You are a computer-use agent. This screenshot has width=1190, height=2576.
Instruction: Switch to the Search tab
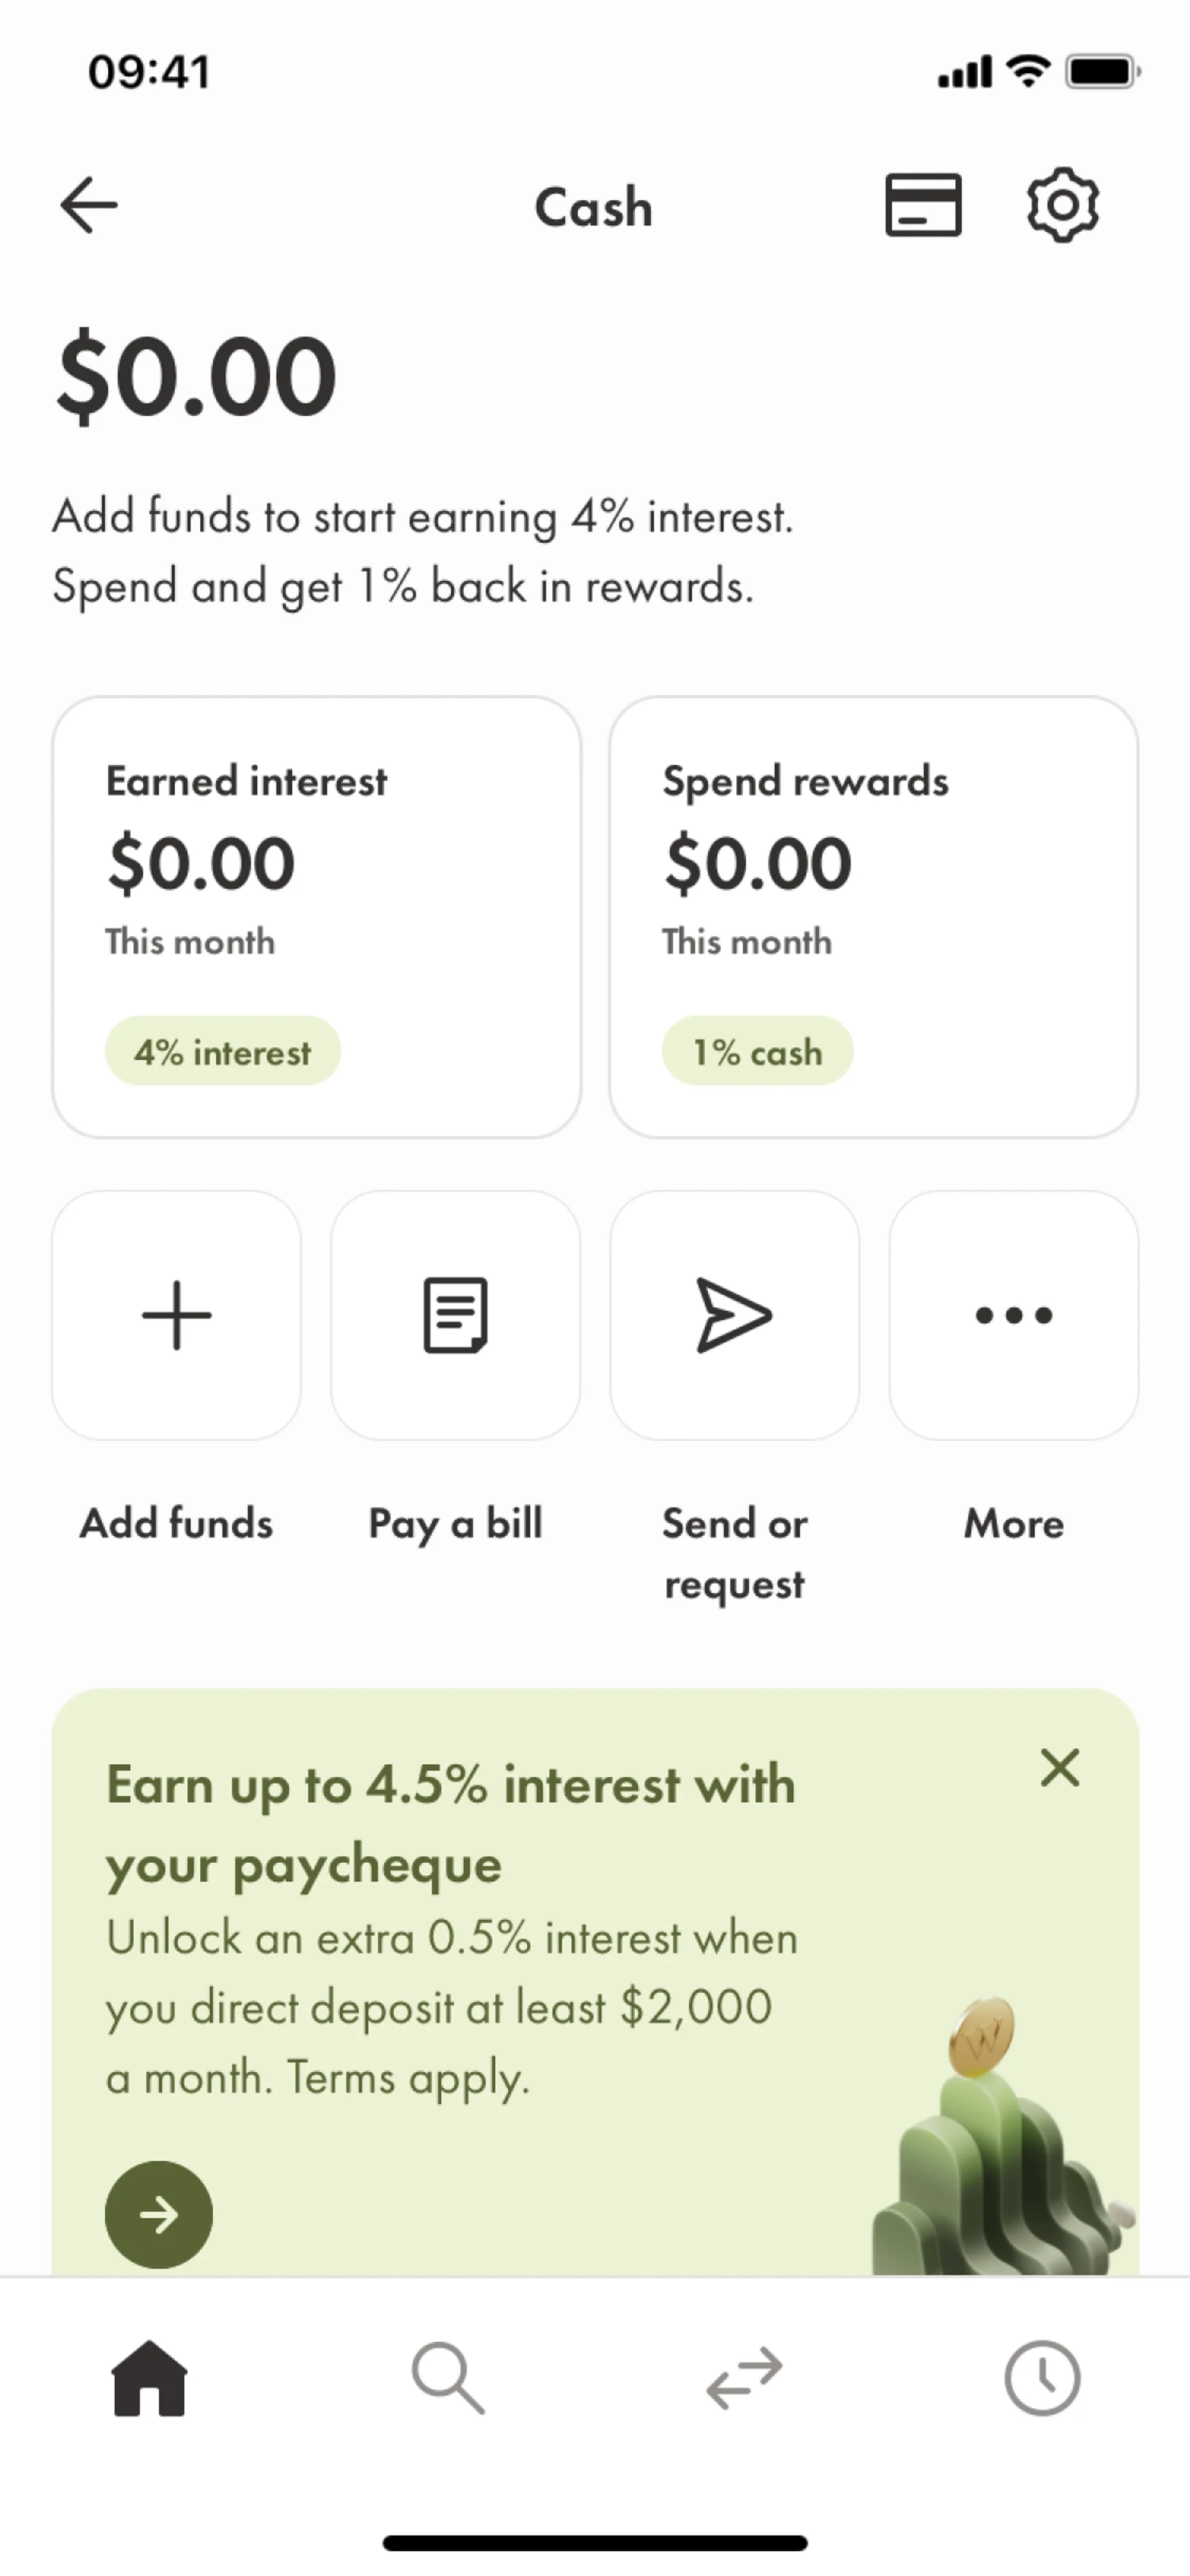(x=447, y=2378)
